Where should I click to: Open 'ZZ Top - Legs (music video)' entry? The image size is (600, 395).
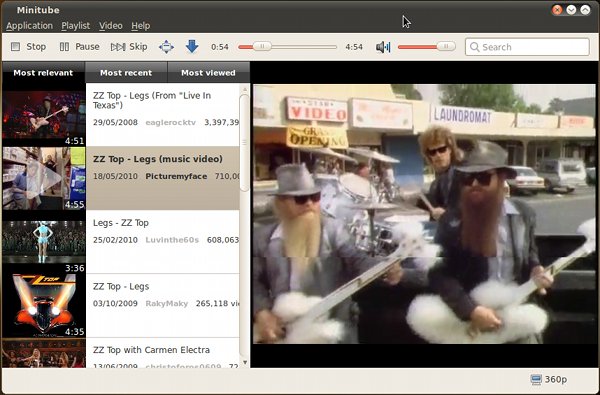pos(163,178)
